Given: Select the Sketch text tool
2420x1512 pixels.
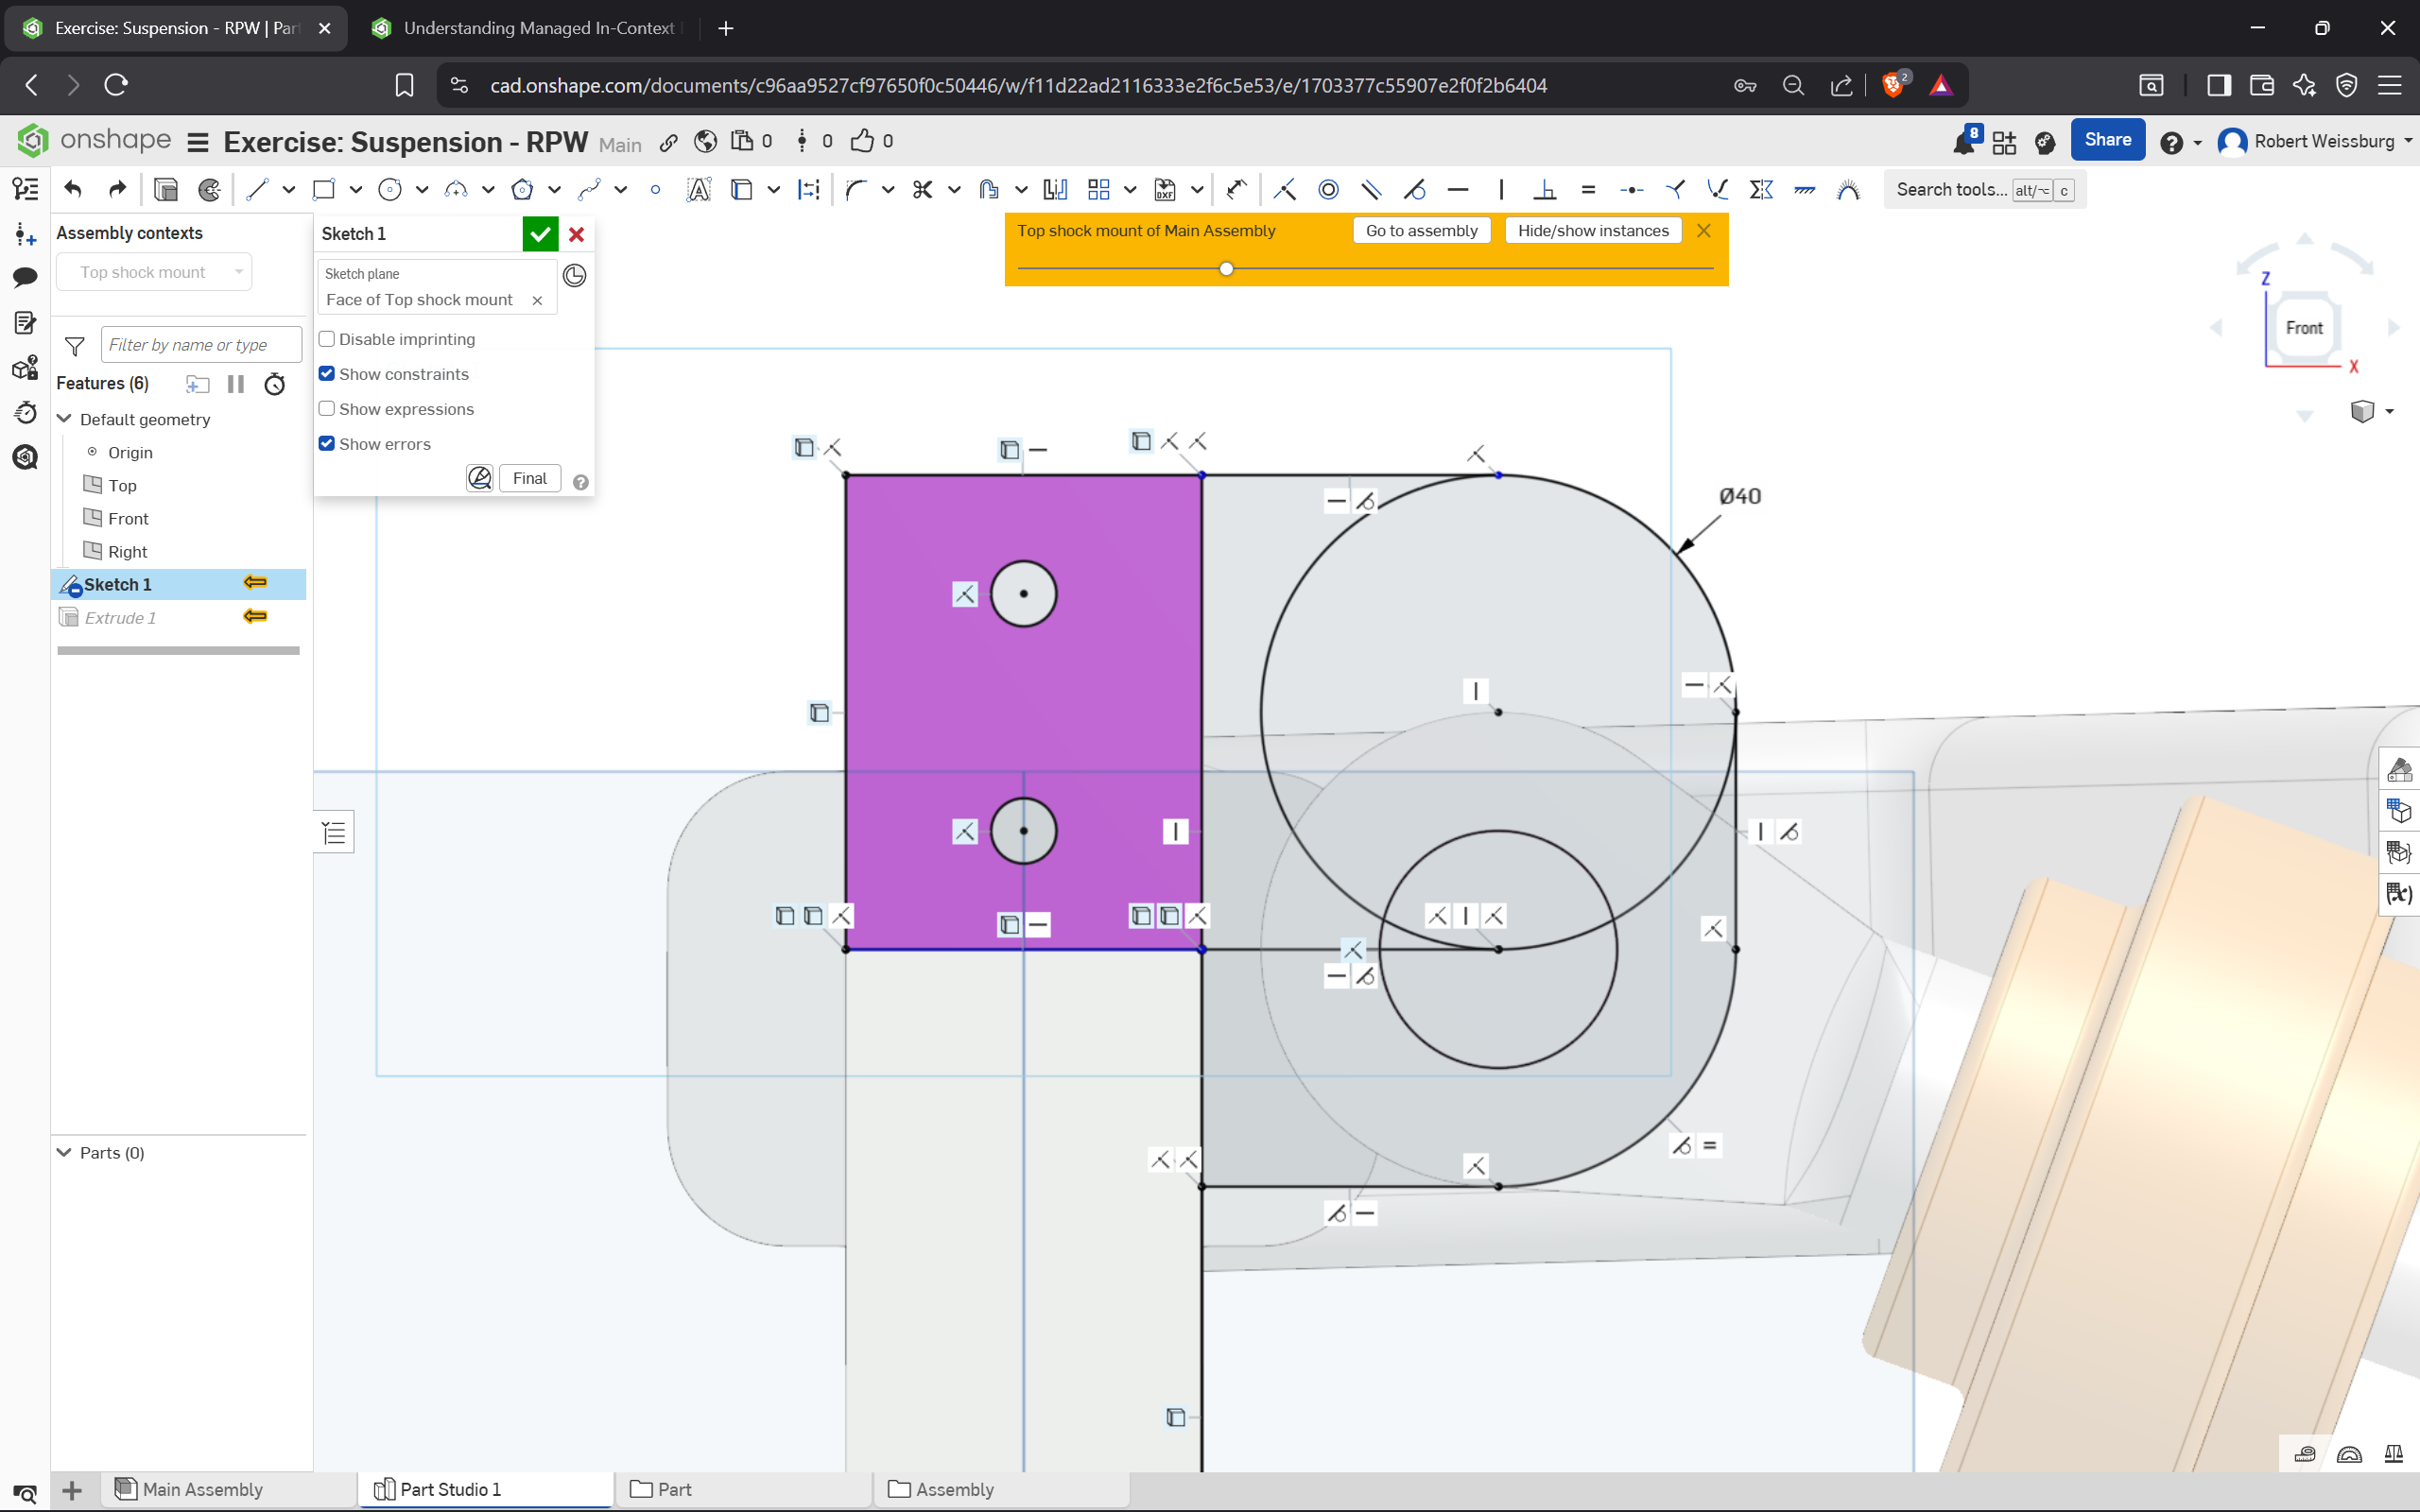Looking at the screenshot, I should click(698, 190).
